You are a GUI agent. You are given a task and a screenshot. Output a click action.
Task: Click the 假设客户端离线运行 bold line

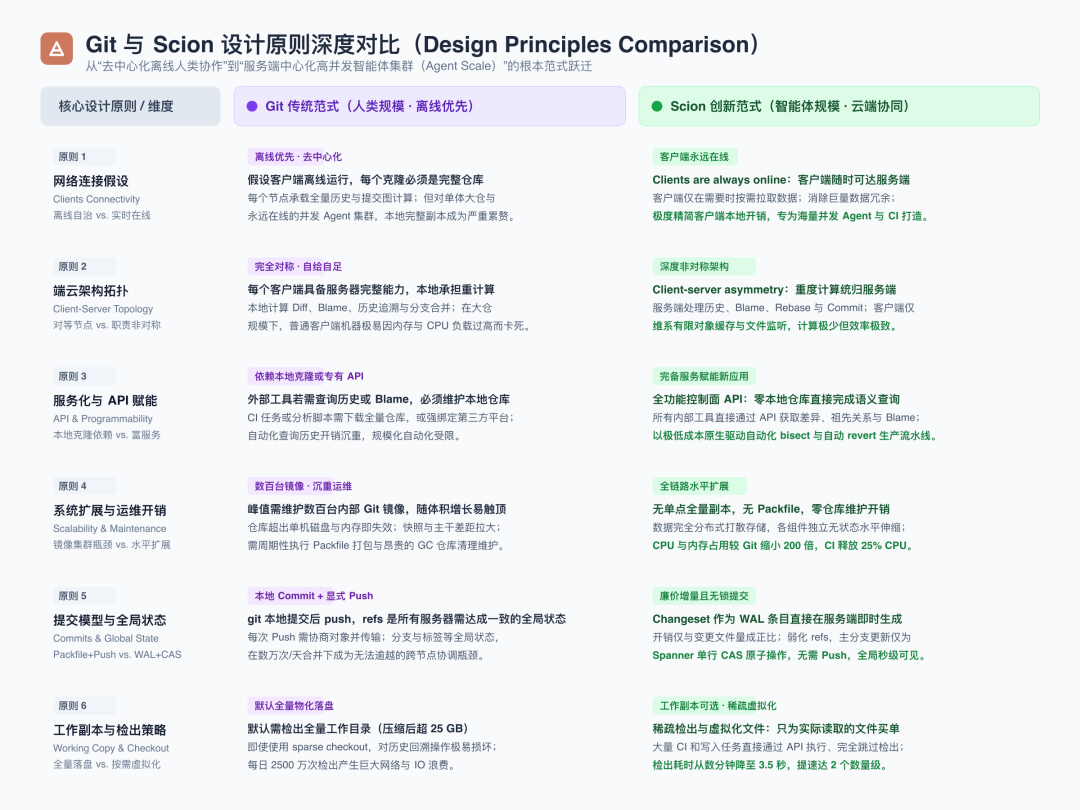365,180
